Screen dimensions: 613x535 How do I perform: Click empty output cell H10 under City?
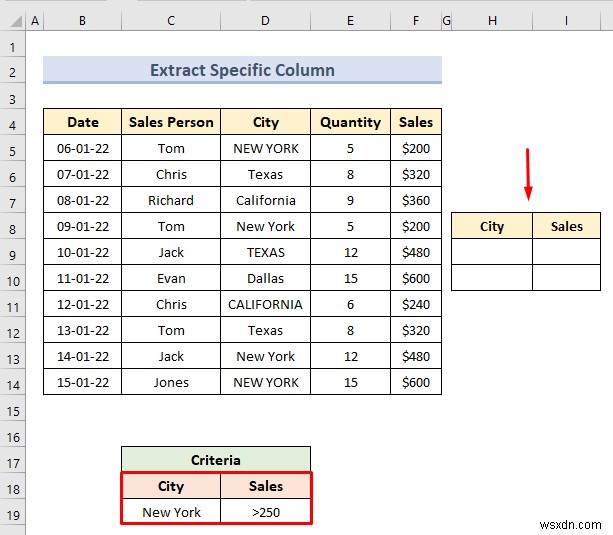click(x=492, y=278)
